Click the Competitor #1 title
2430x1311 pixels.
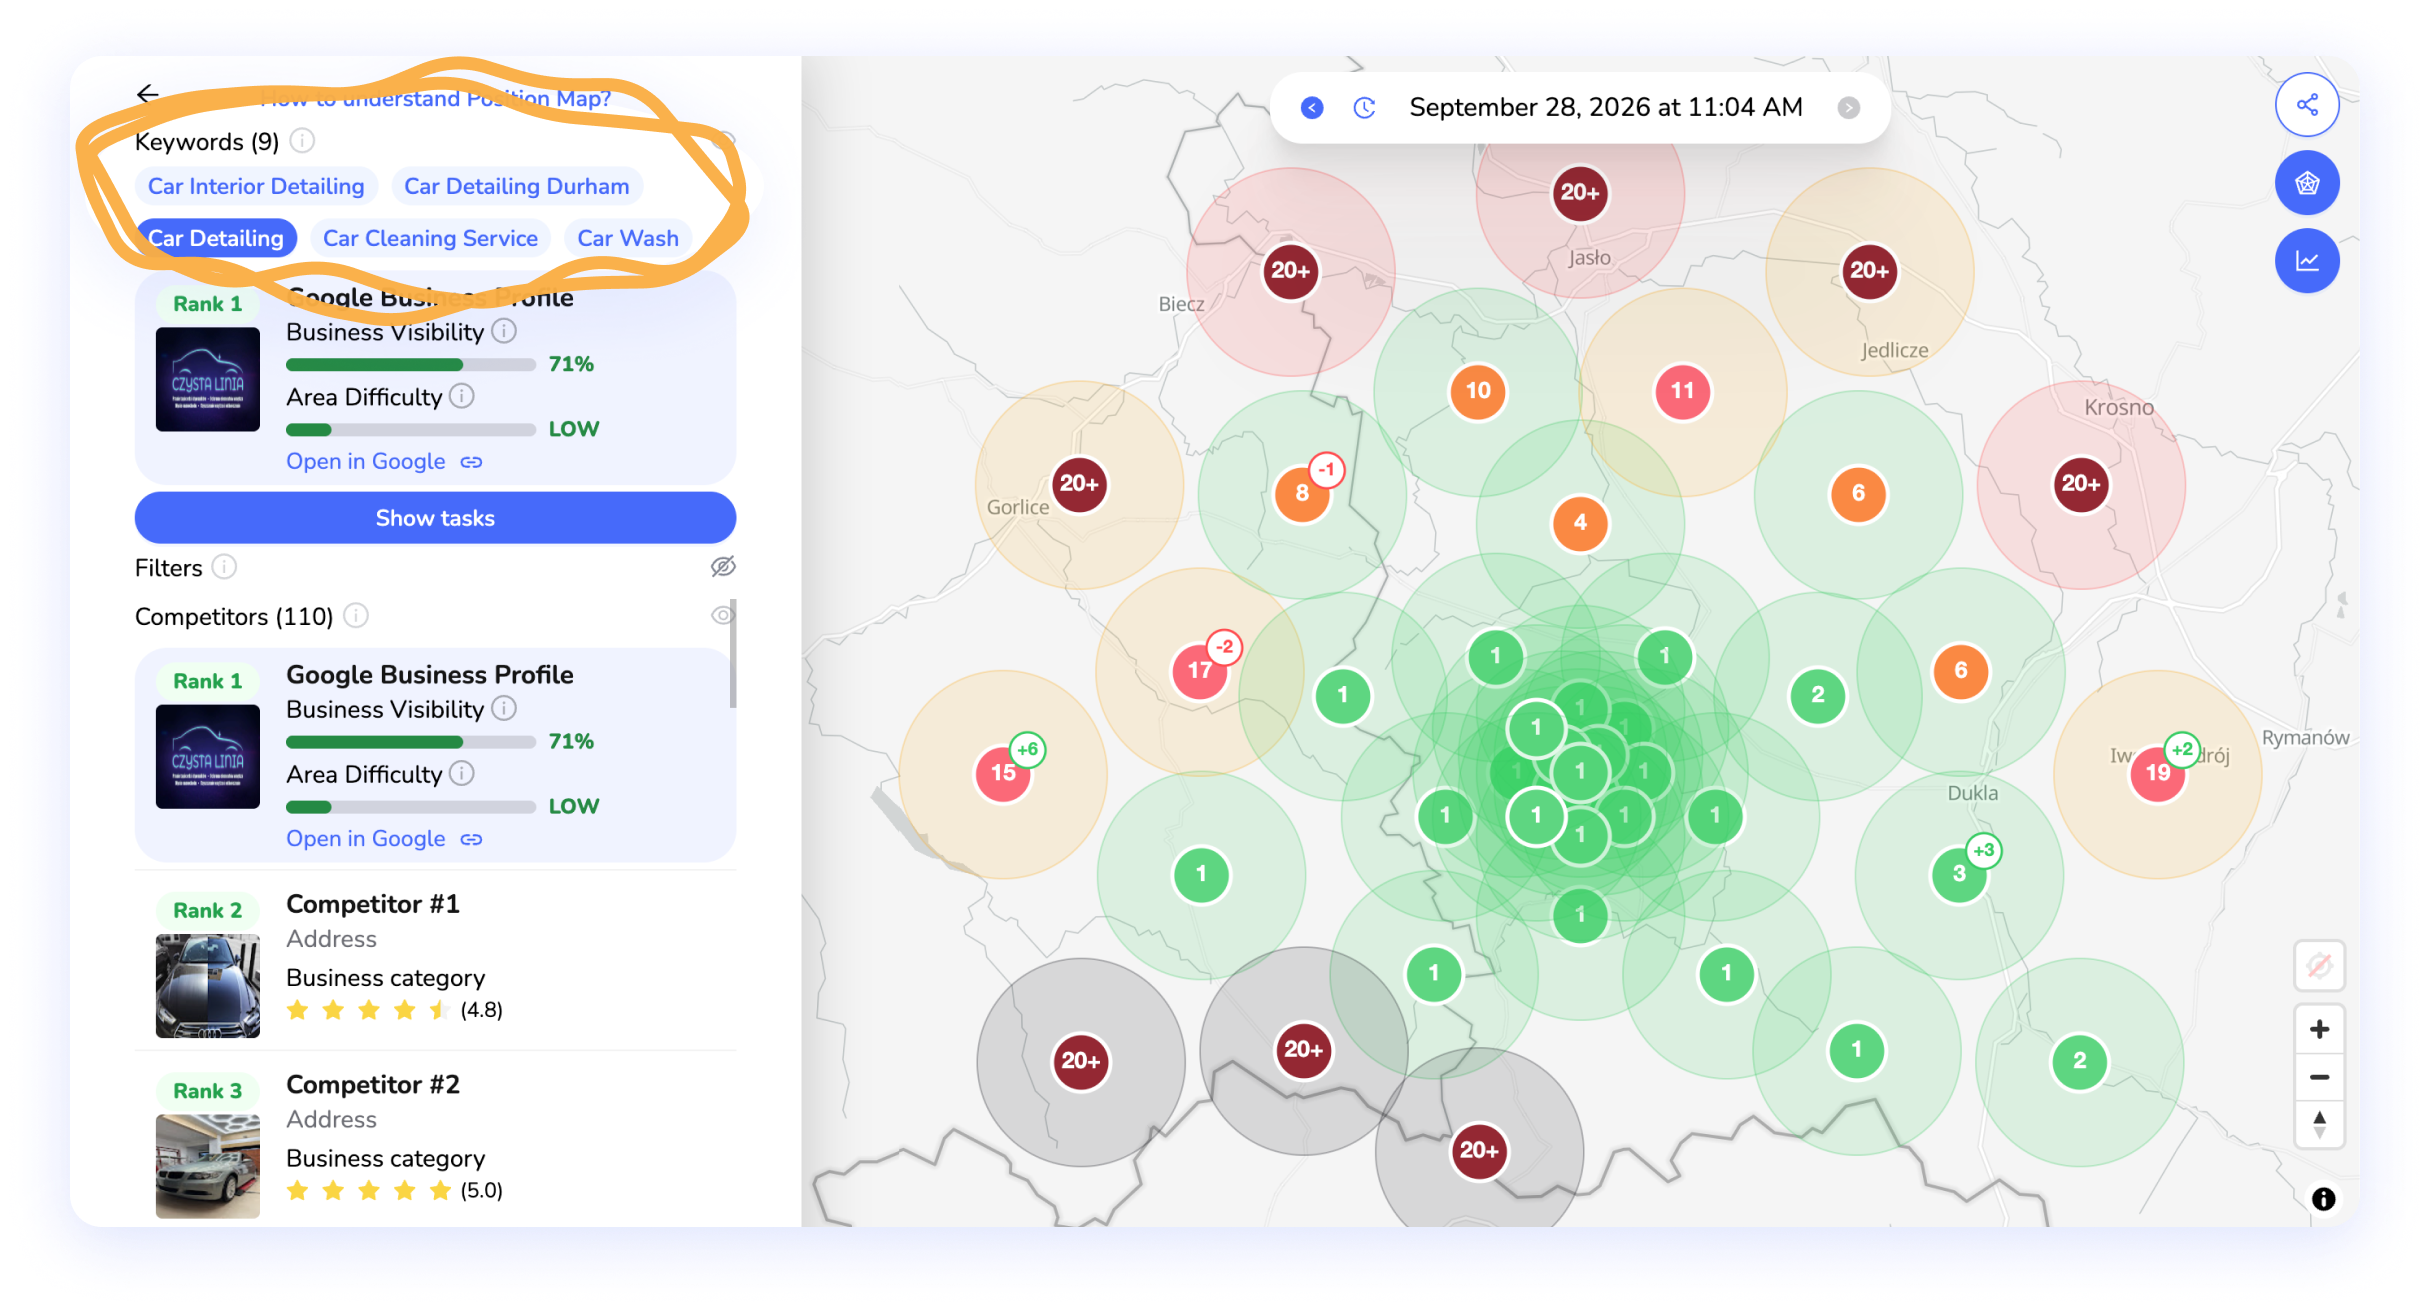click(373, 904)
